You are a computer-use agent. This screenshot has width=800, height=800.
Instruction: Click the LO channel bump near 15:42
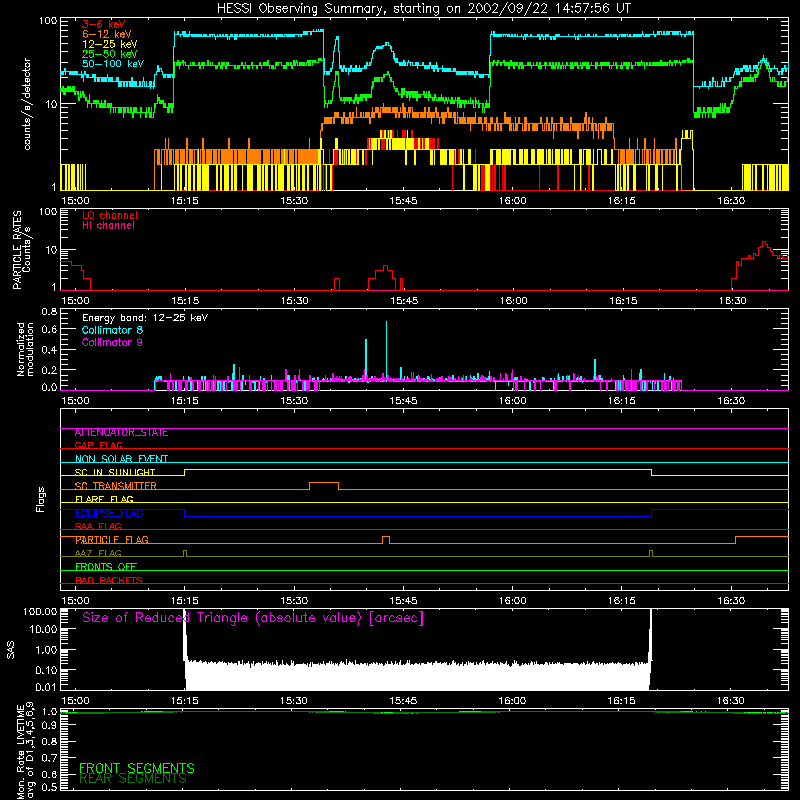point(382,277)
